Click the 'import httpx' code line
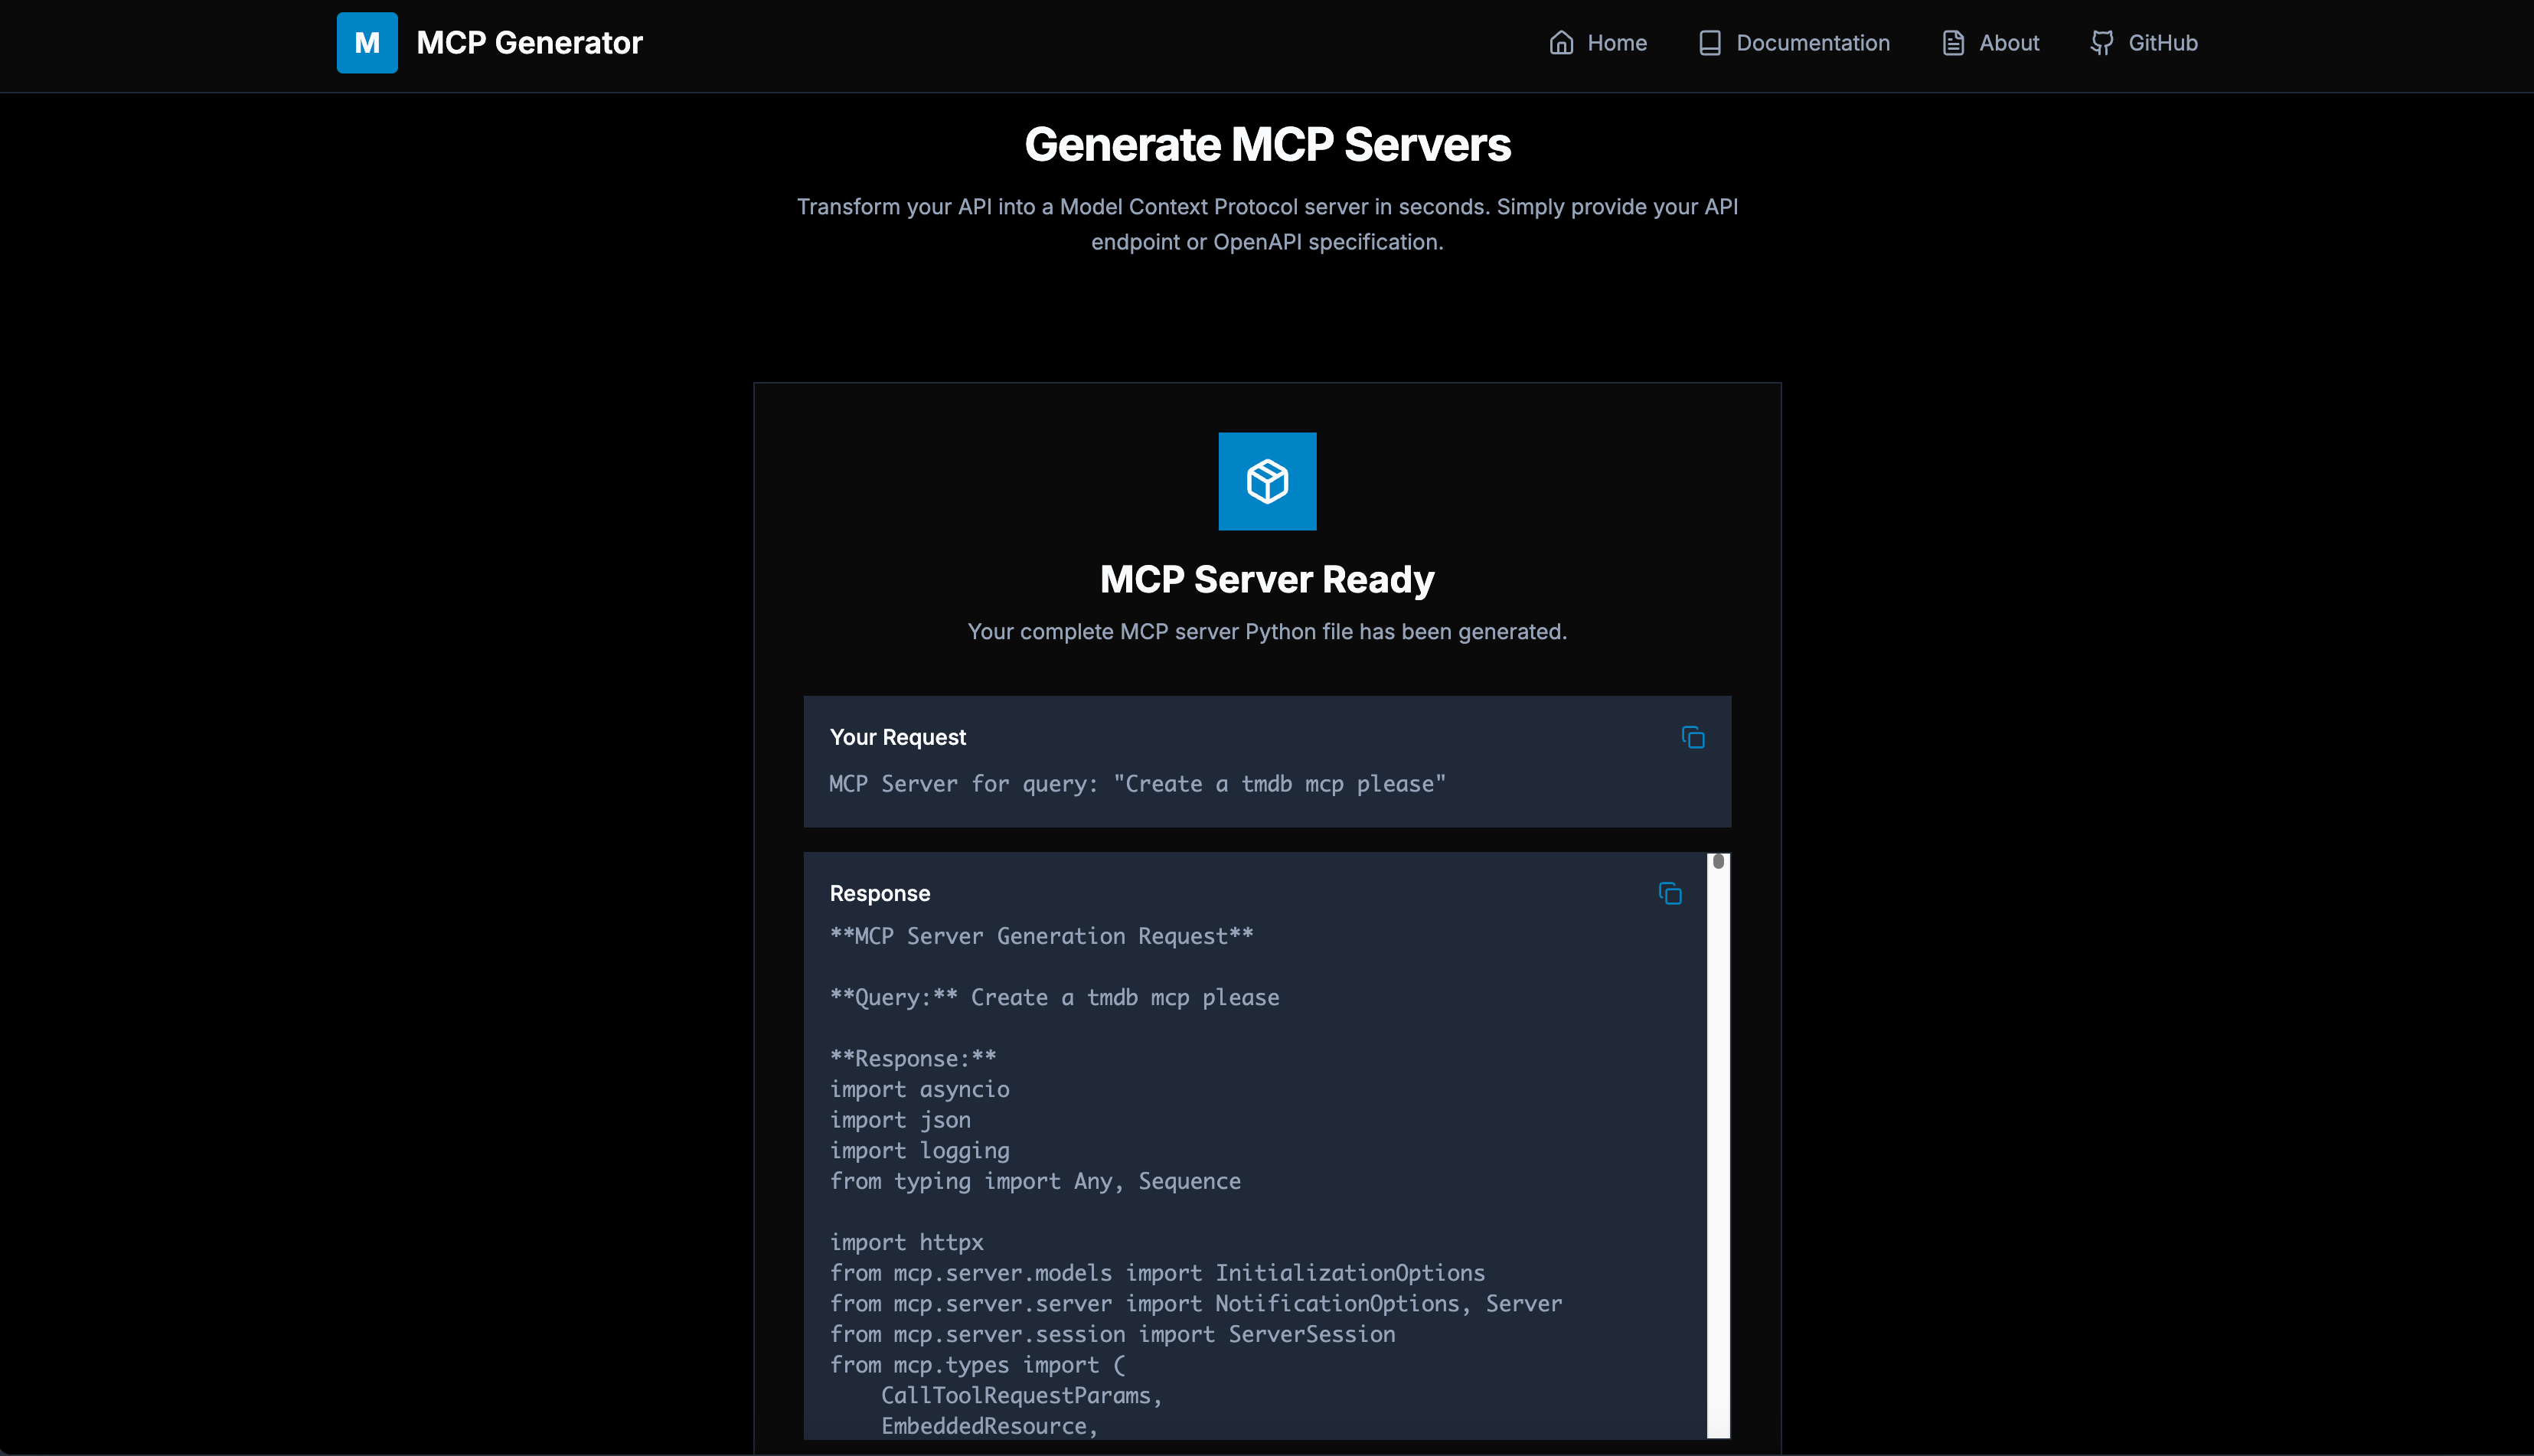2534x1456 pixels. pos(906,1242)
